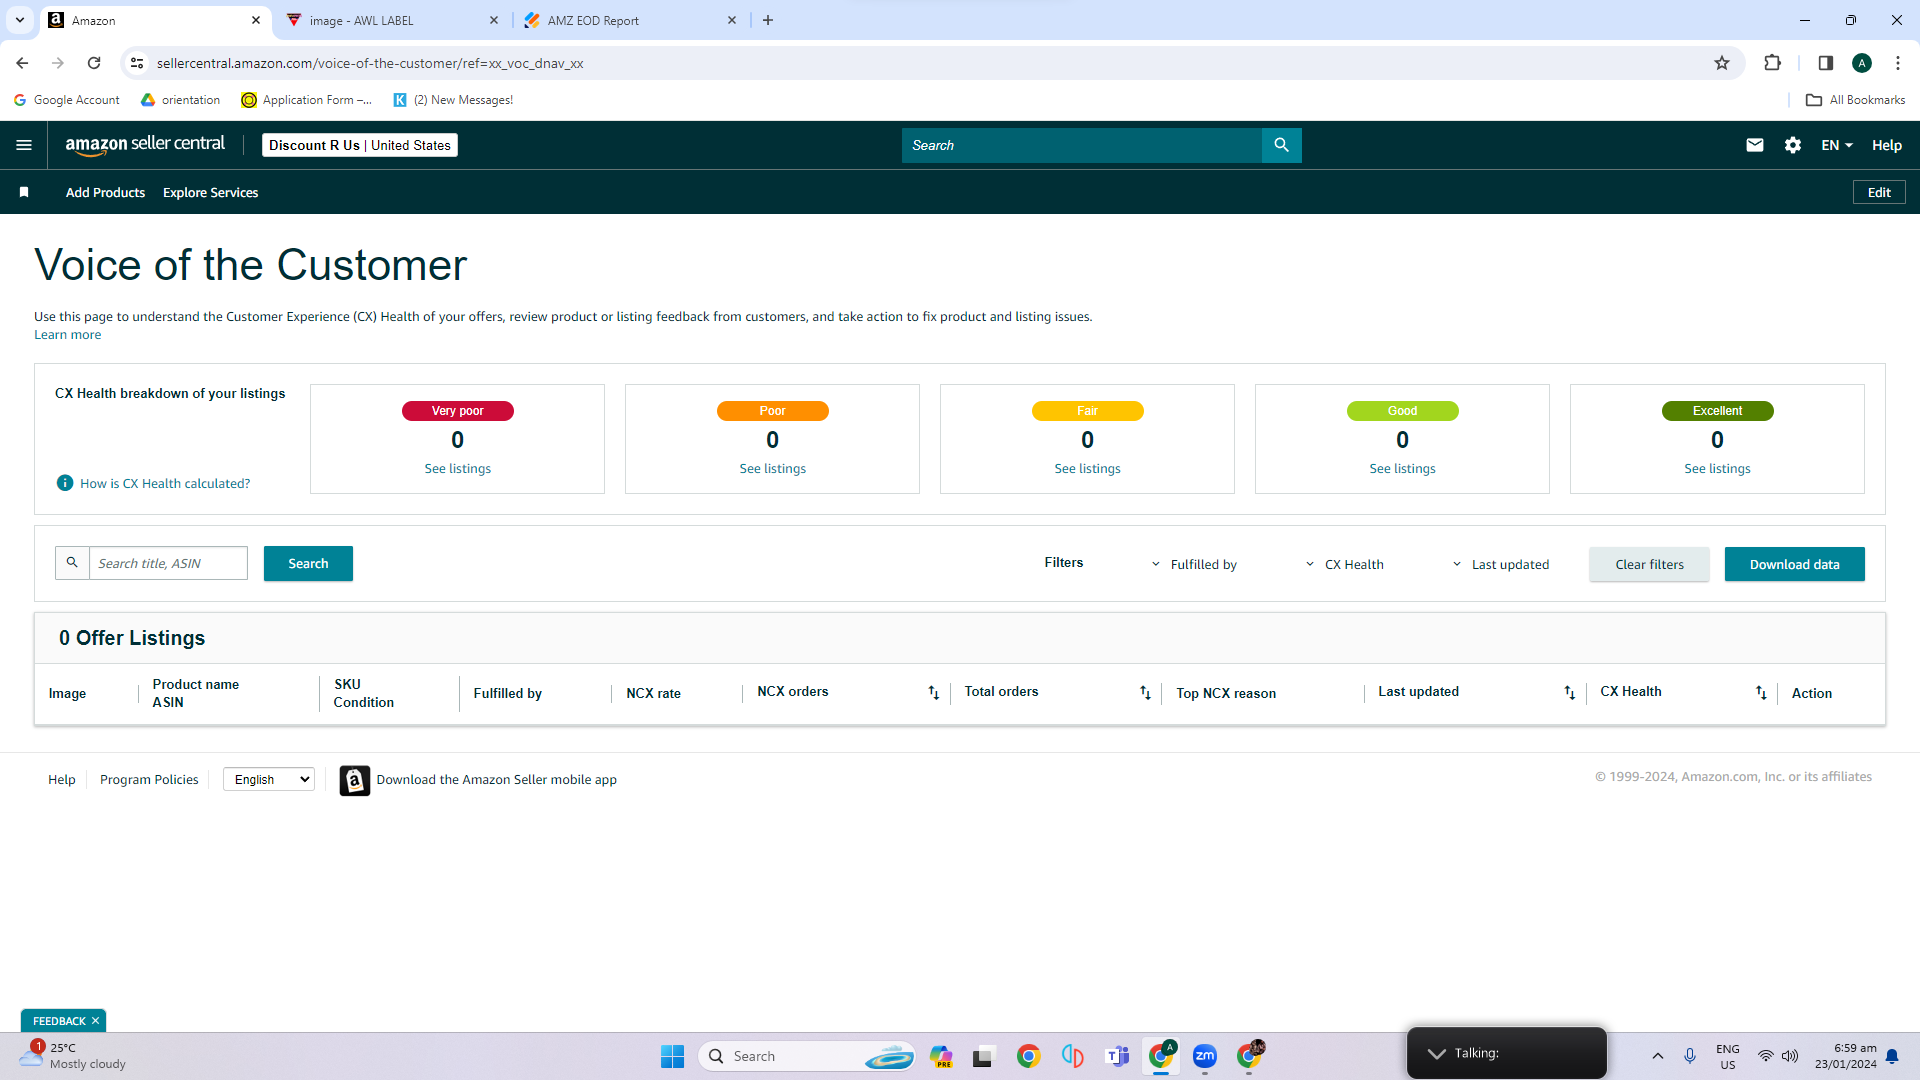Viewport: 1920px width, 1080px height.
Task: Open Explore Services menu item
Action: 210,192
